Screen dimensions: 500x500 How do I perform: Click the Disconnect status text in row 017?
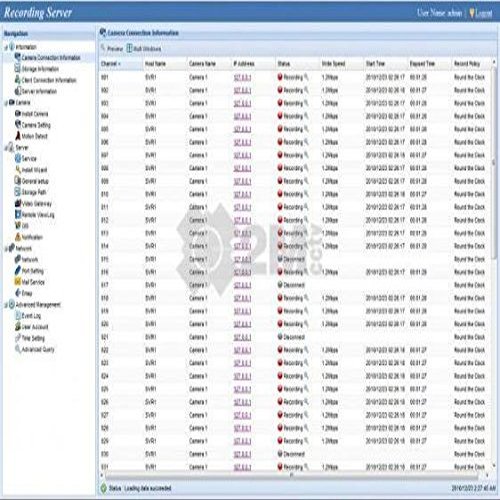294,285
